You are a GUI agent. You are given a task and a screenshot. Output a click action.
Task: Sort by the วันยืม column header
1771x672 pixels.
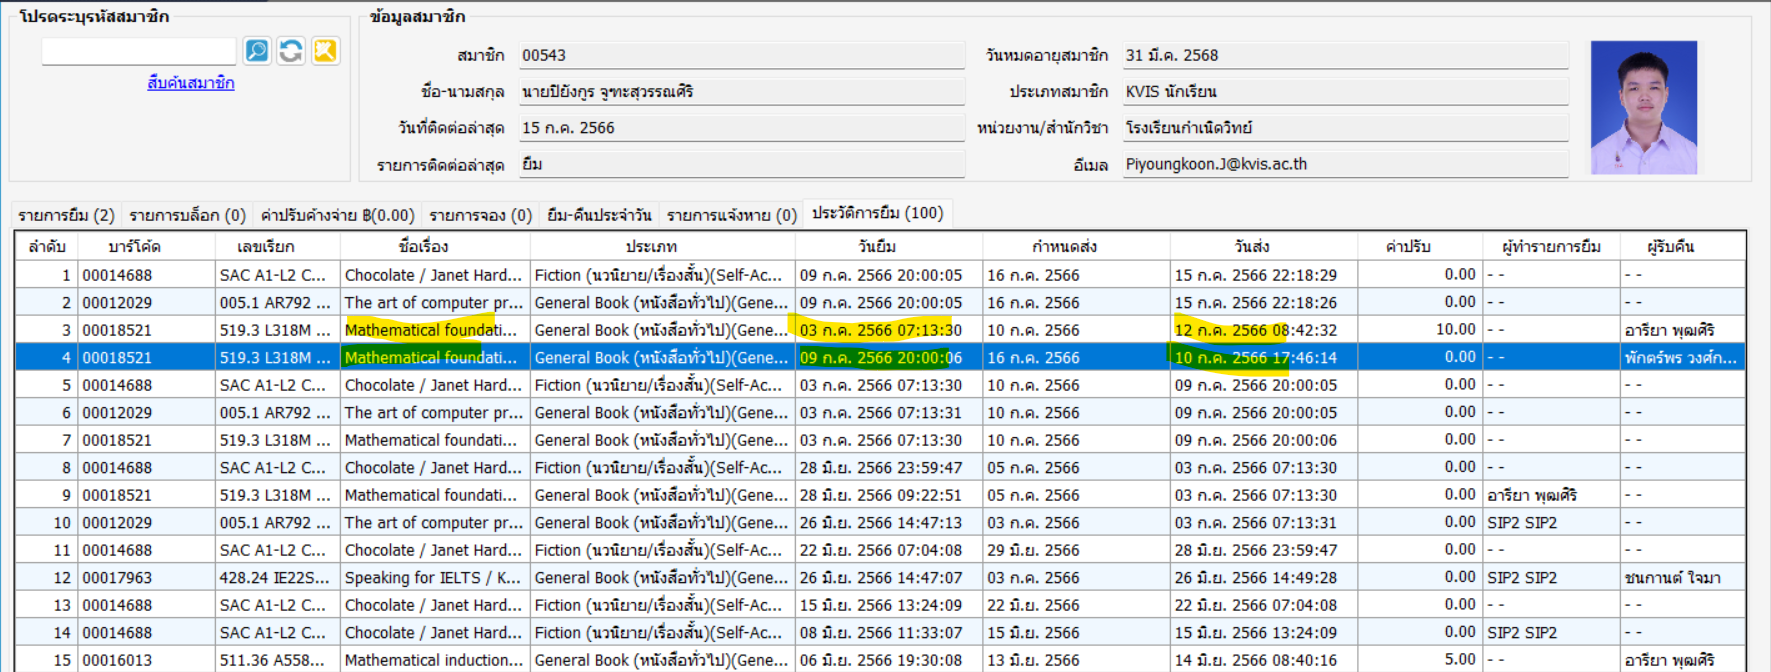tap(877, 247)
